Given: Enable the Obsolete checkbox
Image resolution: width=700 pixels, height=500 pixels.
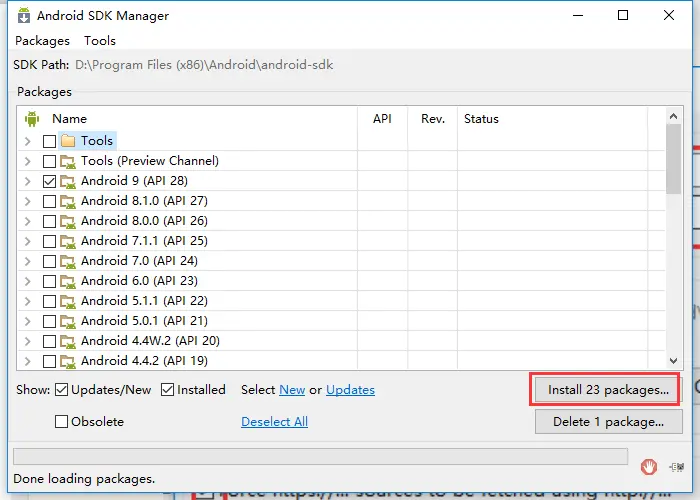Looking at the screenshot, I should coord(61,421).
